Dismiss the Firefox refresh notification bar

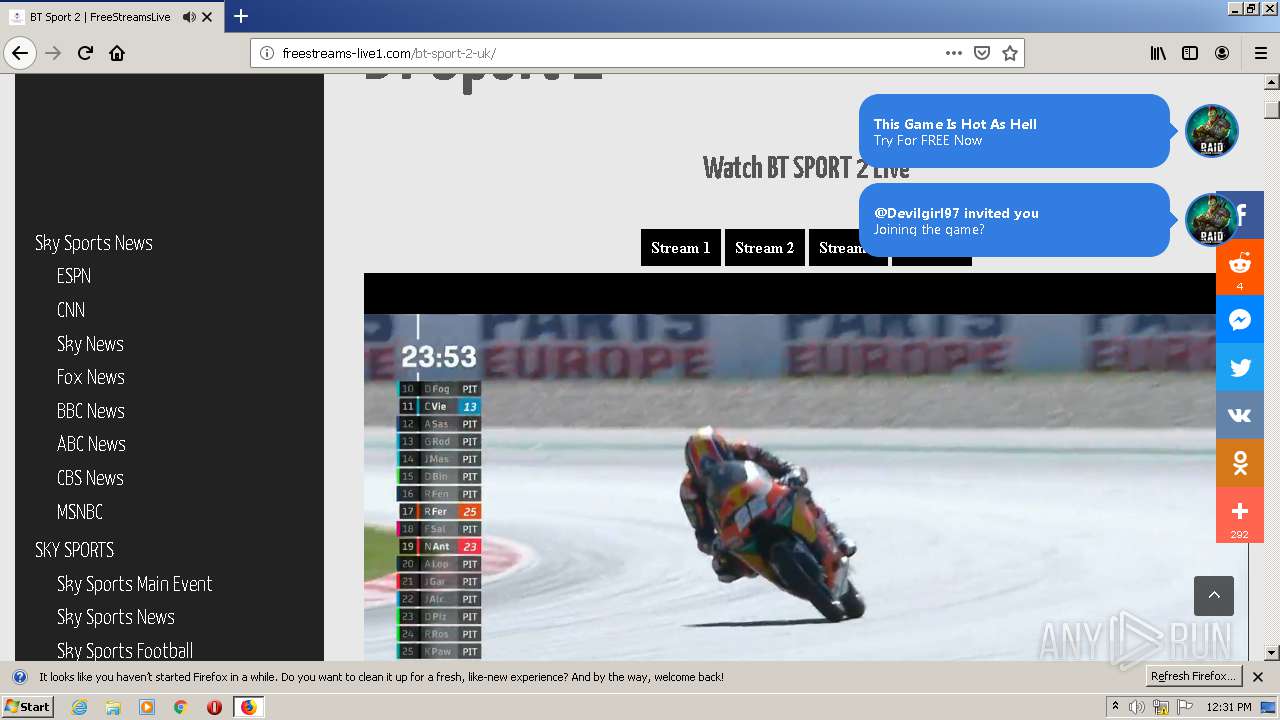(1258, 677)
